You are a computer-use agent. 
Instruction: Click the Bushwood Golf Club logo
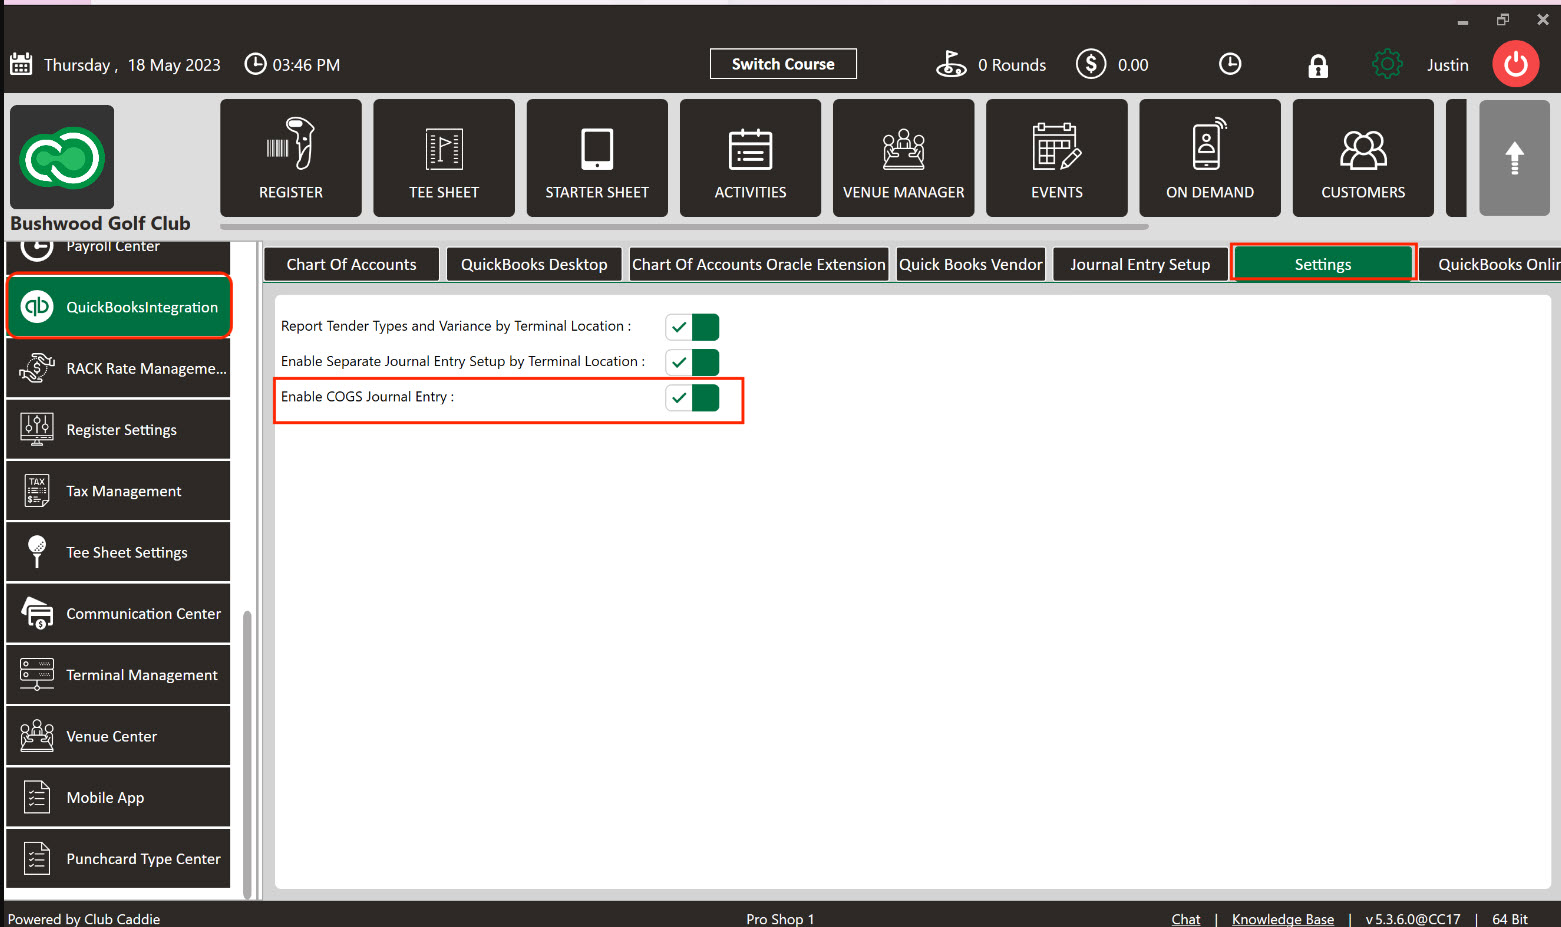click(x=62, y=157)
